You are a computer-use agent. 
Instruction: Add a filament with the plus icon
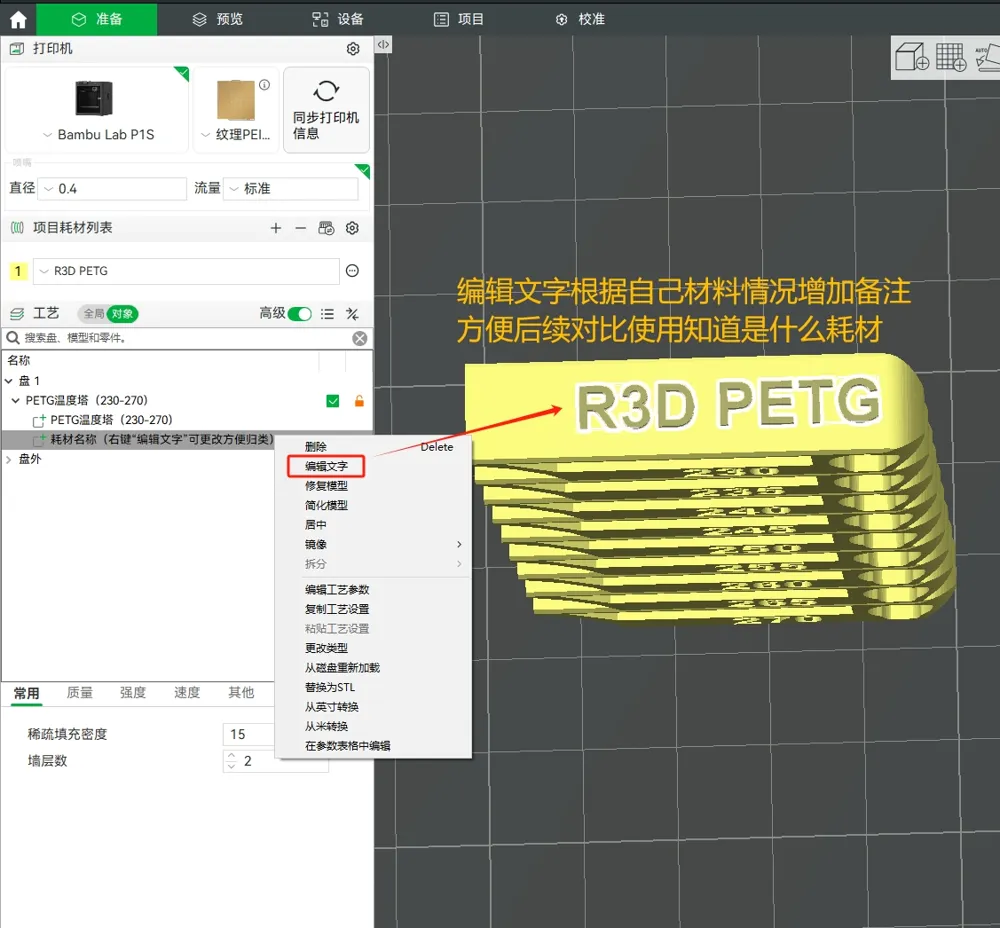pos(276,228)
